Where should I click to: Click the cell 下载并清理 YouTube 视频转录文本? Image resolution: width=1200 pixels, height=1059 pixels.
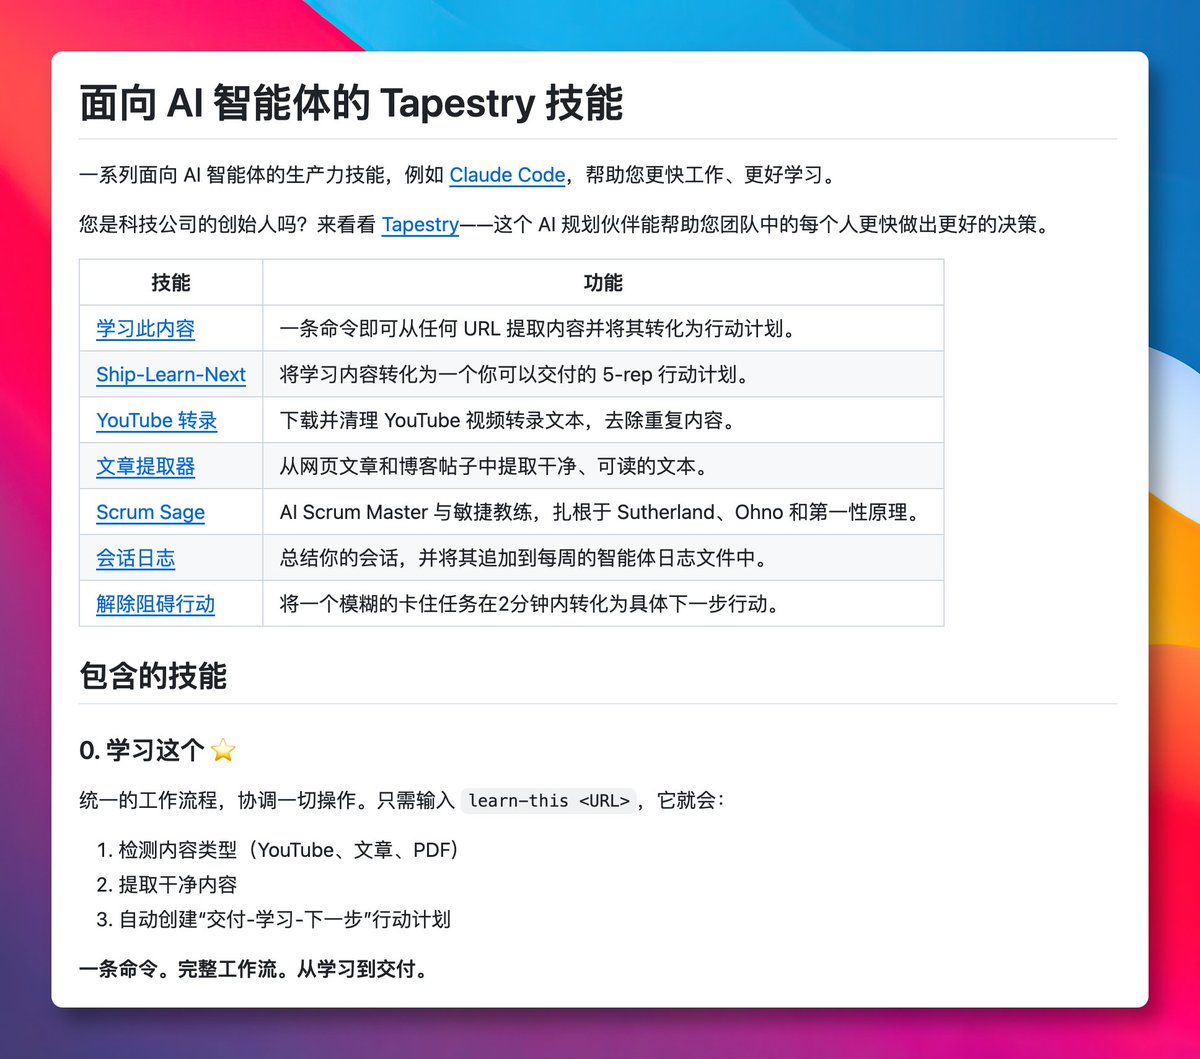pyautogui.click(x=603, y=420)
